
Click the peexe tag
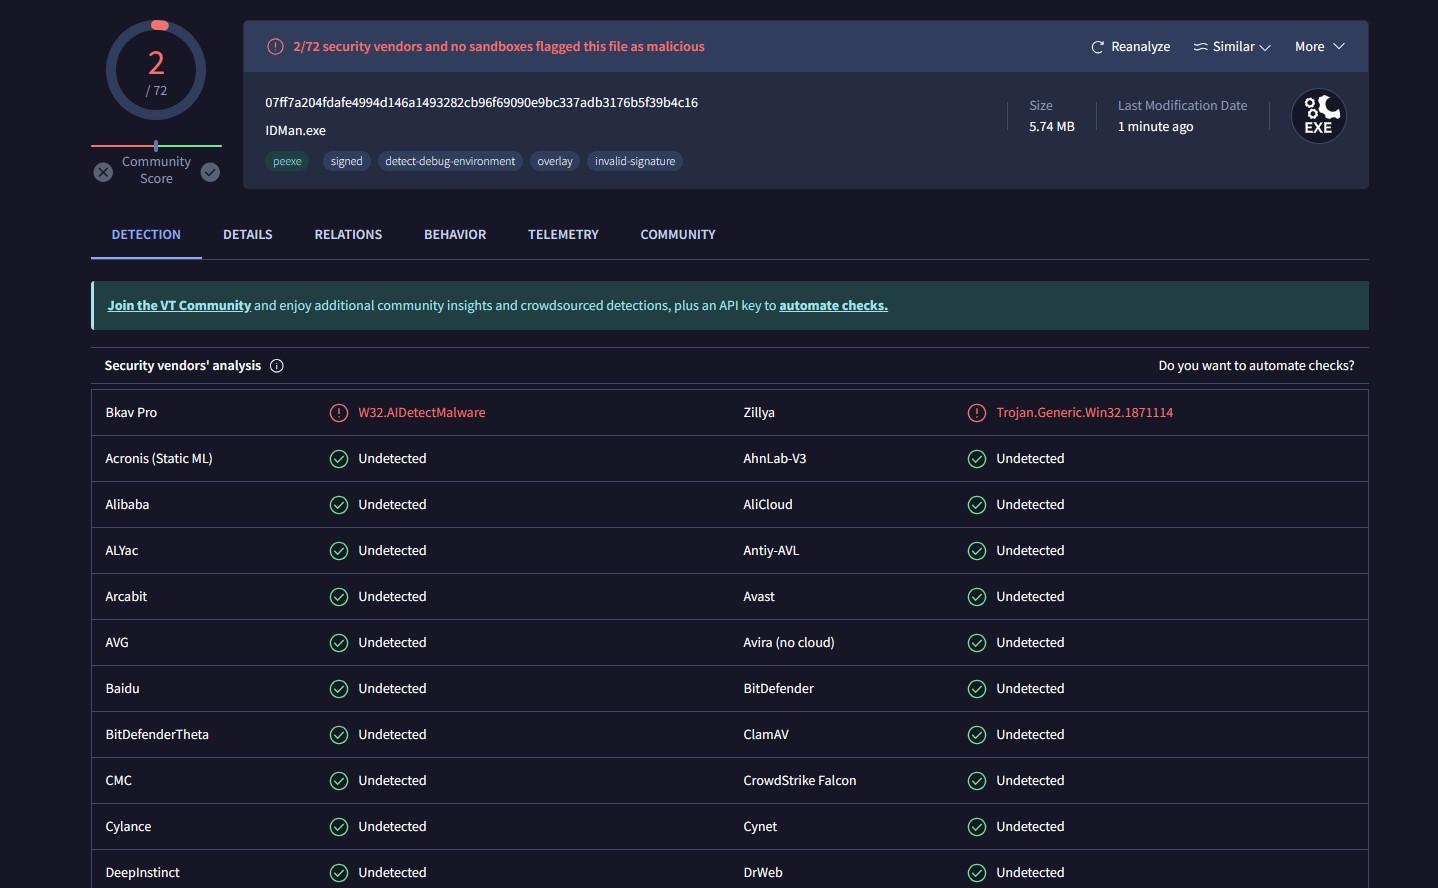(287, 161)
